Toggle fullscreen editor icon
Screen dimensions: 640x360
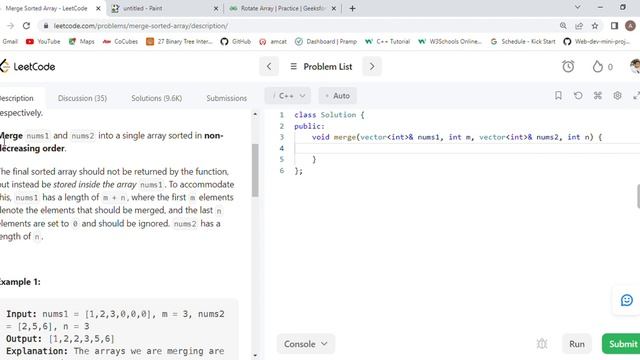[636, 96]
